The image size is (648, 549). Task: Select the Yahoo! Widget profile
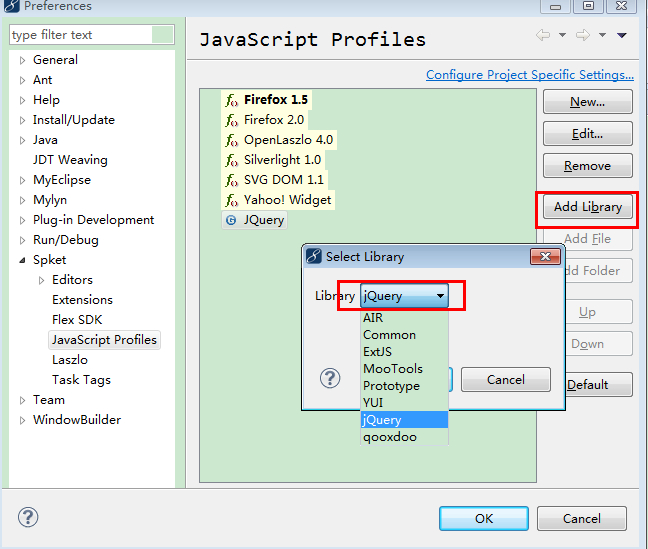click(x=278, y=200)
